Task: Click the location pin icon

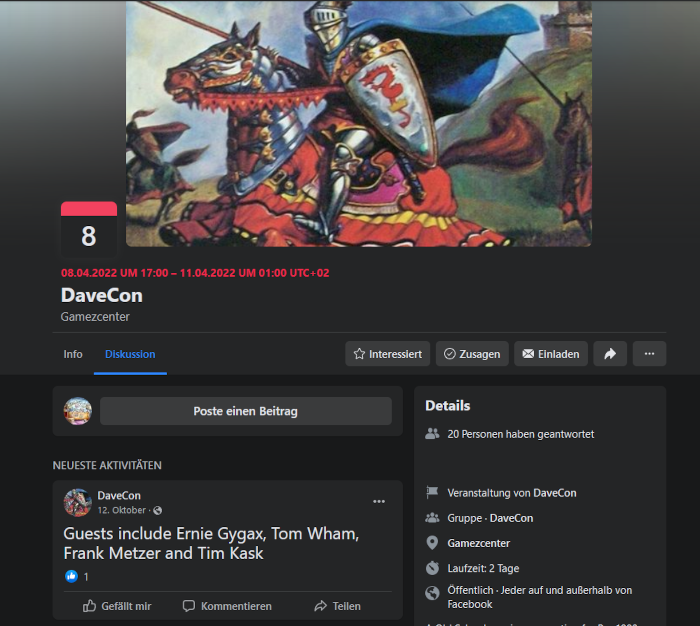Action: [x=432, y=543]
